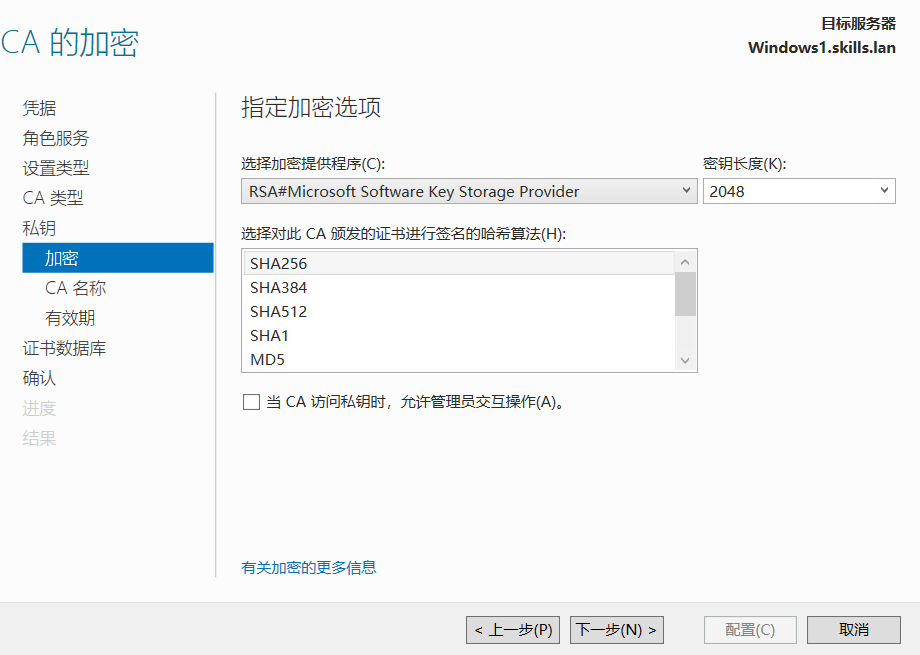Navigate to CA 类型 page
Screen dimensions: 920x655
(x=53, y=198)
